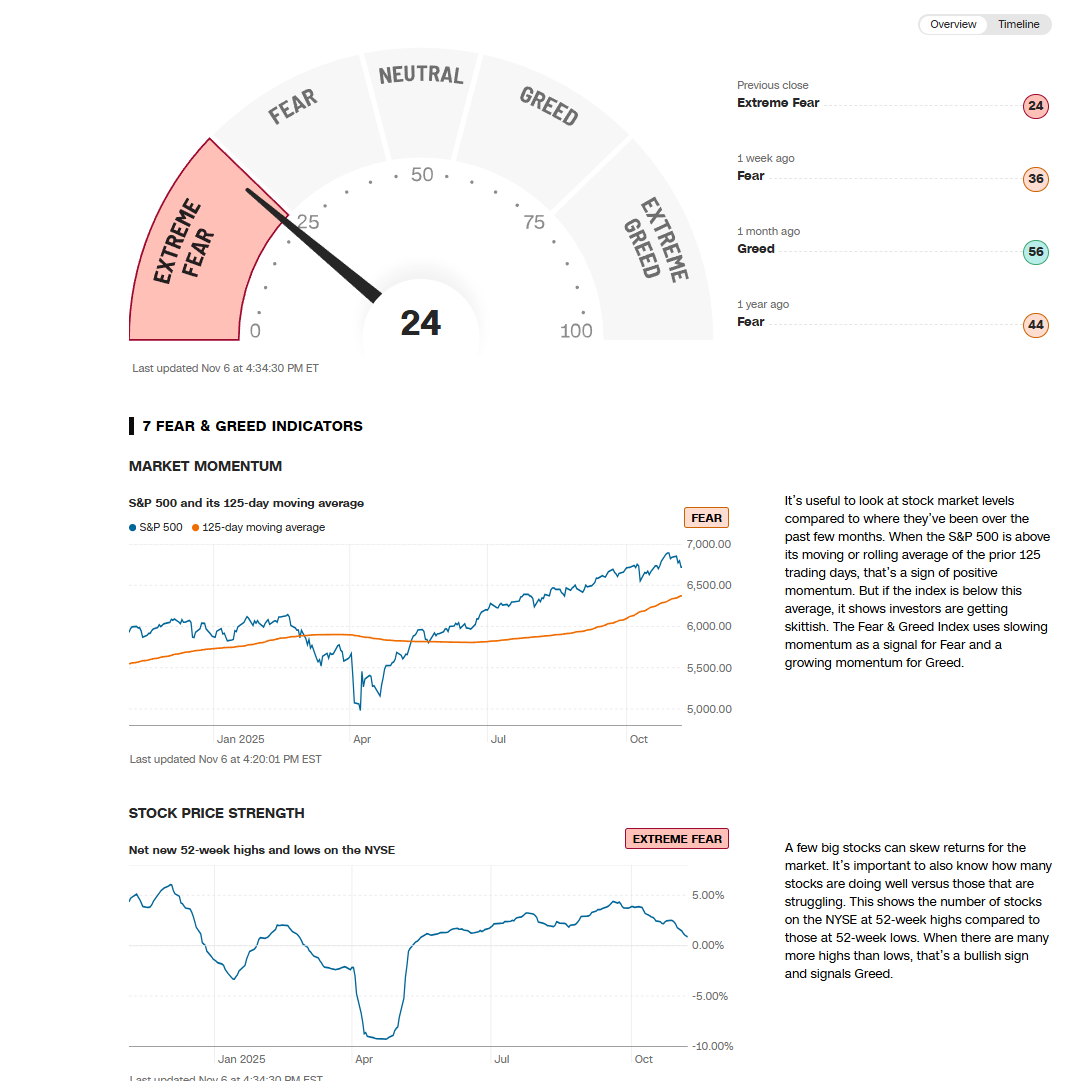Click the Stock Price Strength heading
1079x1081 pixels.
pos(217,813)
